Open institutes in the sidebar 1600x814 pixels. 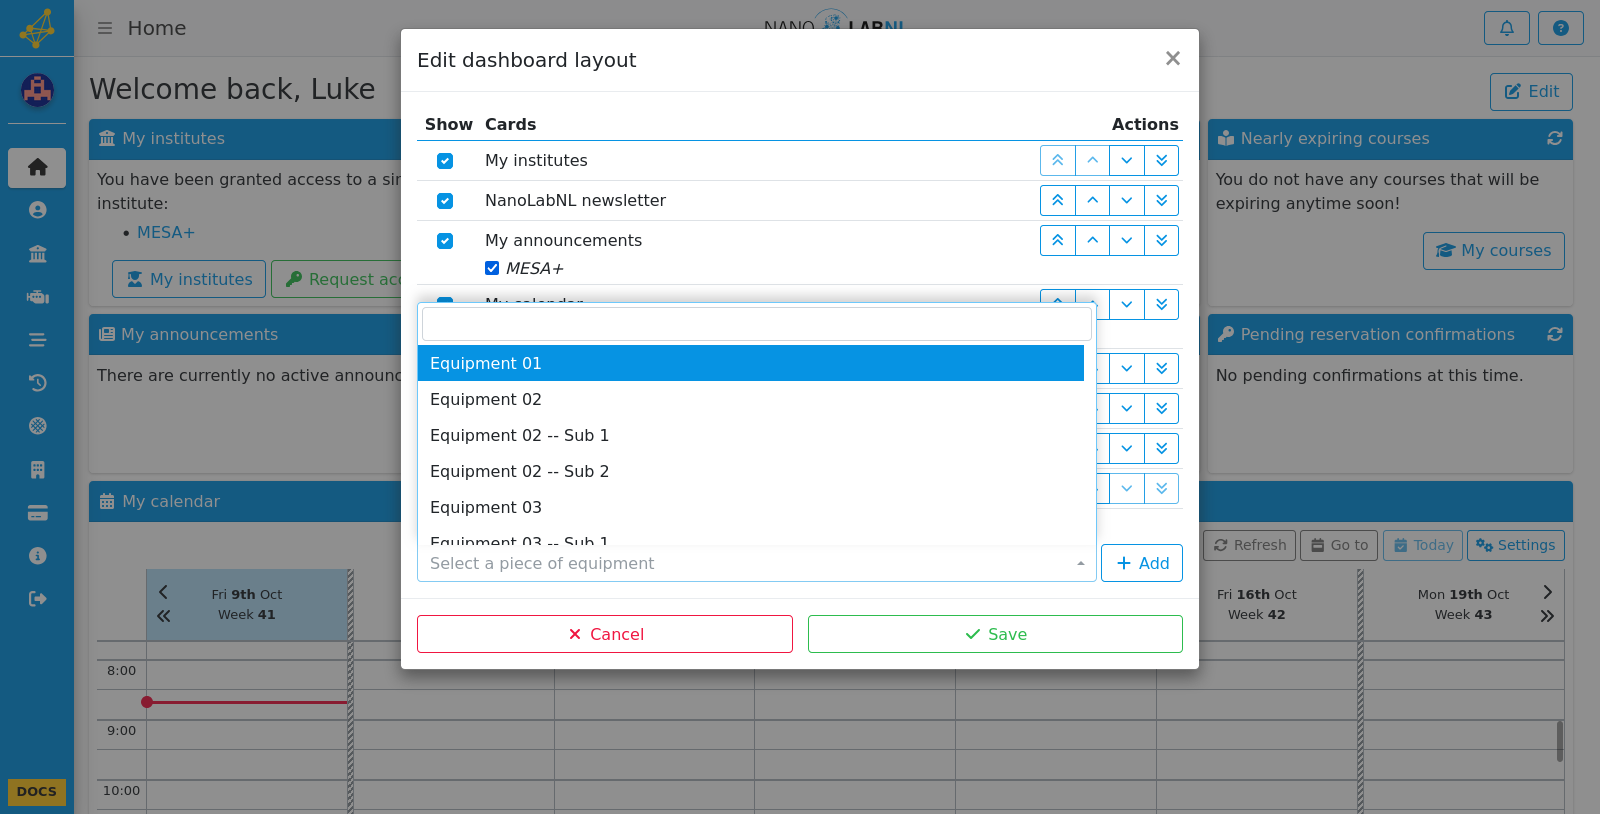coord(37,253)
